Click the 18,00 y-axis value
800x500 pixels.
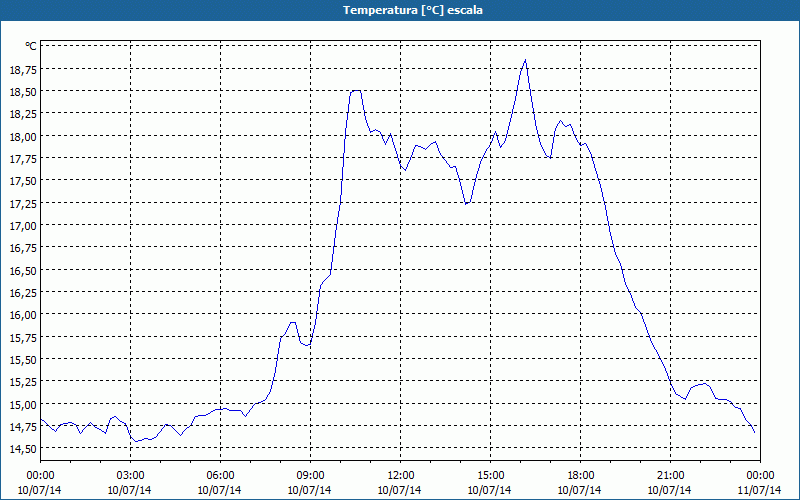point(23,136)
